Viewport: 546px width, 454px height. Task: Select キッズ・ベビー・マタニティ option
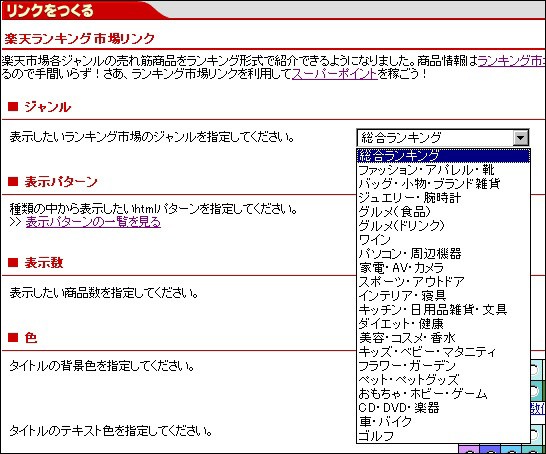(443, 352)
